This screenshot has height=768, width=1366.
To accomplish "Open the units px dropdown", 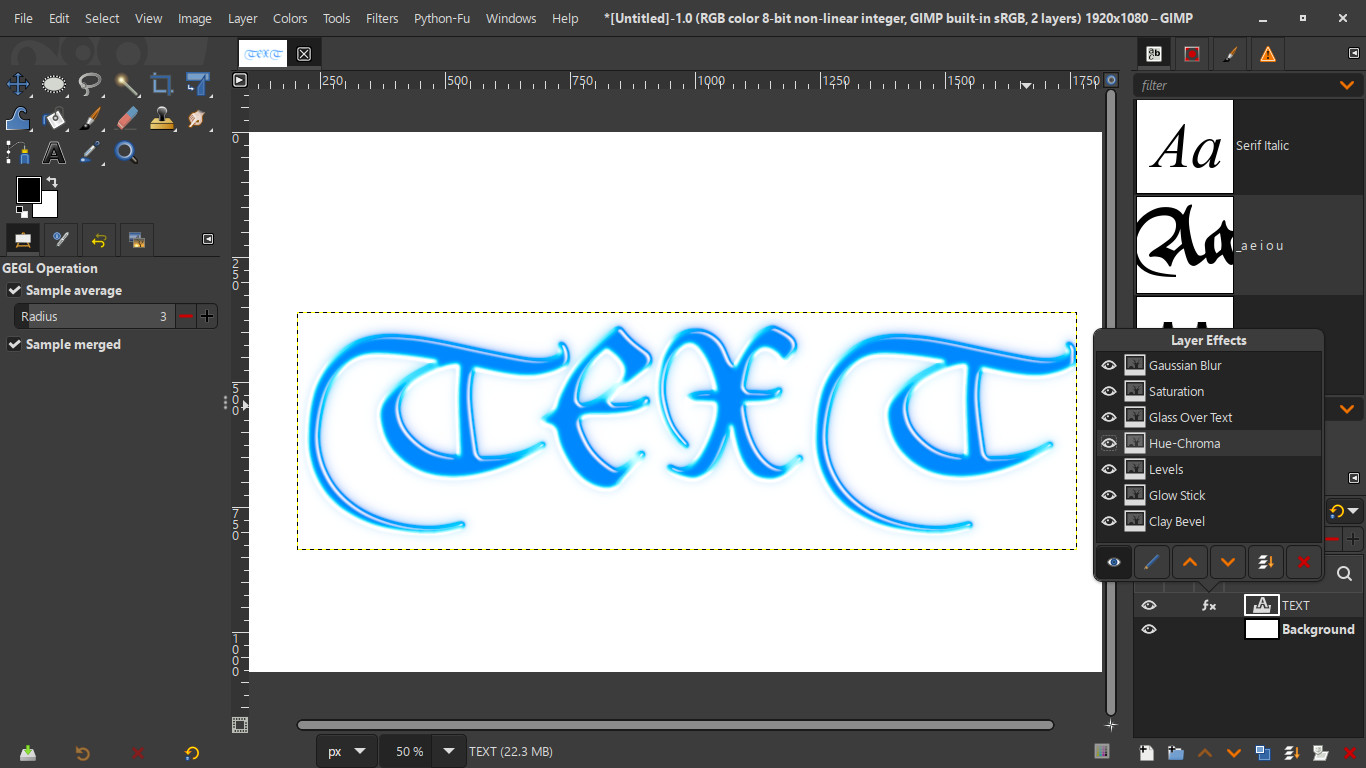I will coord(347,751).
